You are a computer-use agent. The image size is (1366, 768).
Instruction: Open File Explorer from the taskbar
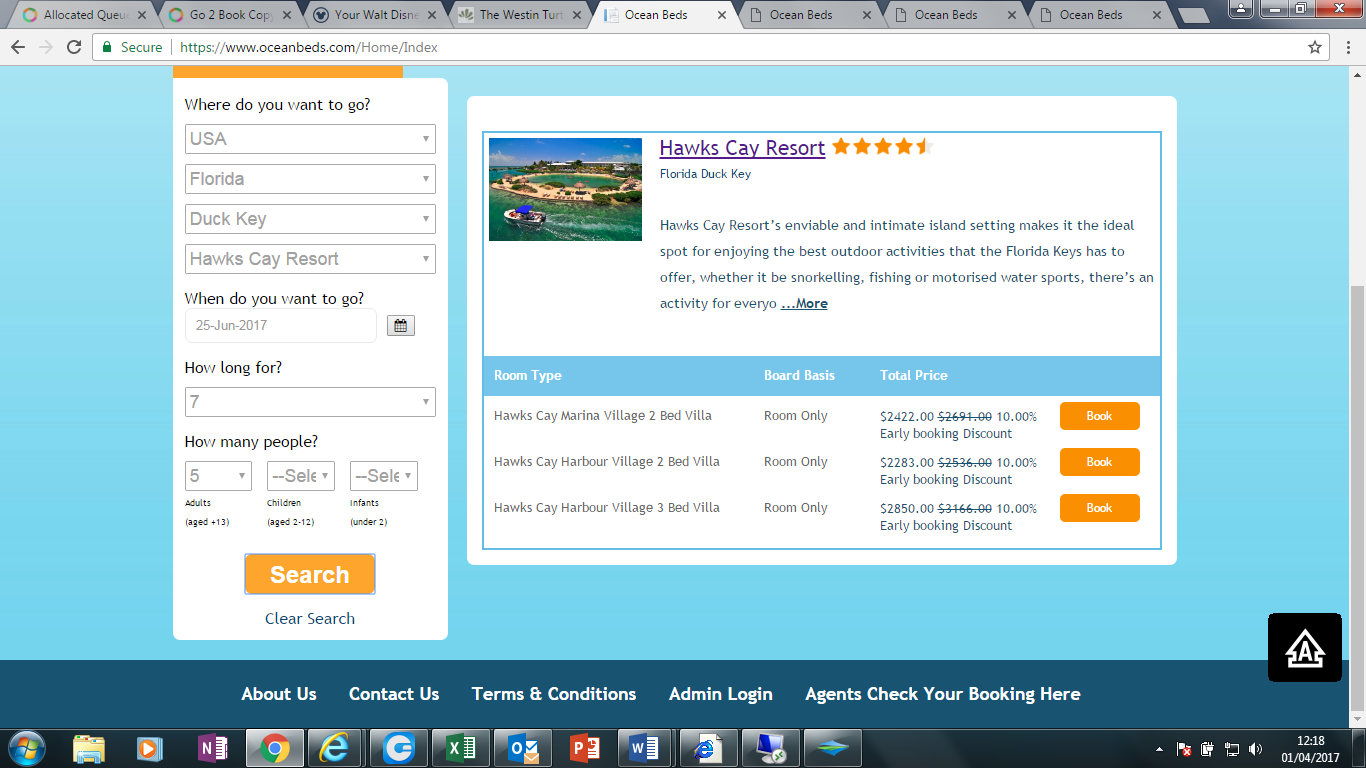(x=89, y=748)
